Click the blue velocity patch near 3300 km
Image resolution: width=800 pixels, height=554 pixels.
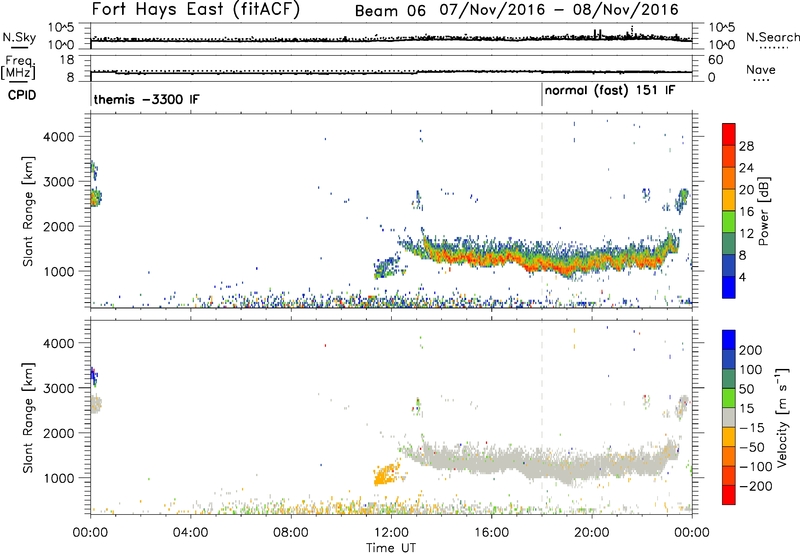tap(94, 376)
